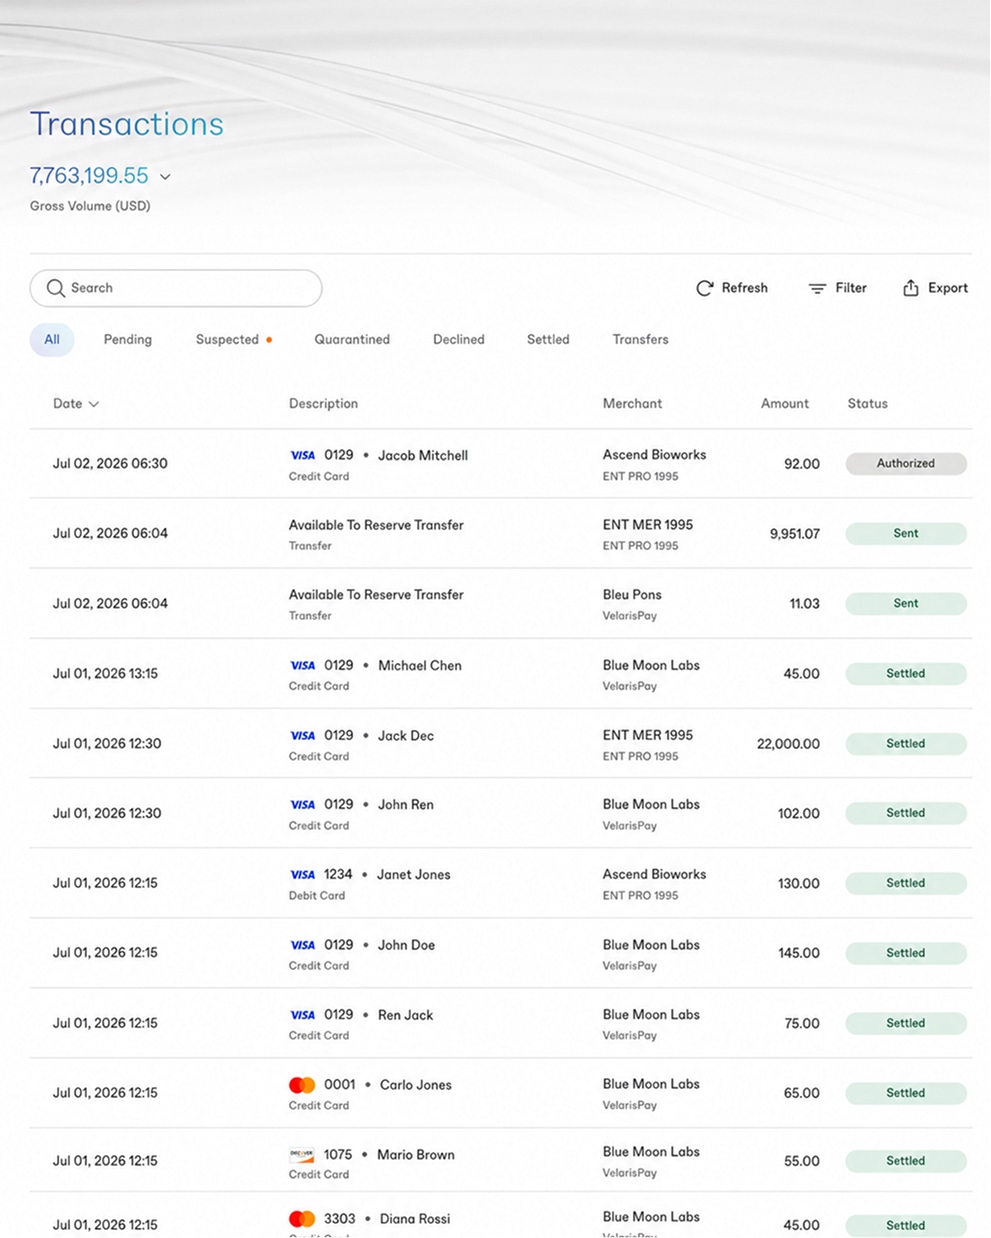
Task: Click Ascend Bioworks in Jacob Mitchell row
Action: coord(654,455)
